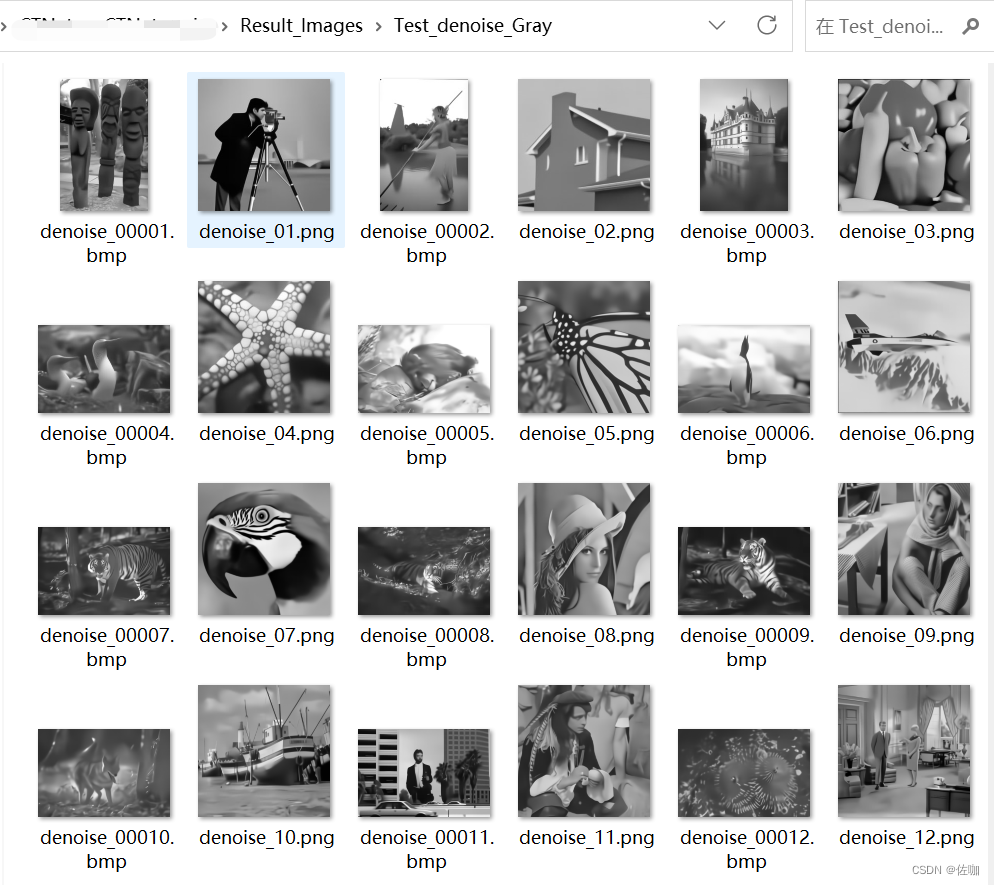Click the denoise_00008.bmp file name
This screenshot has height=885, width=994.
click(x=427, y=647)
